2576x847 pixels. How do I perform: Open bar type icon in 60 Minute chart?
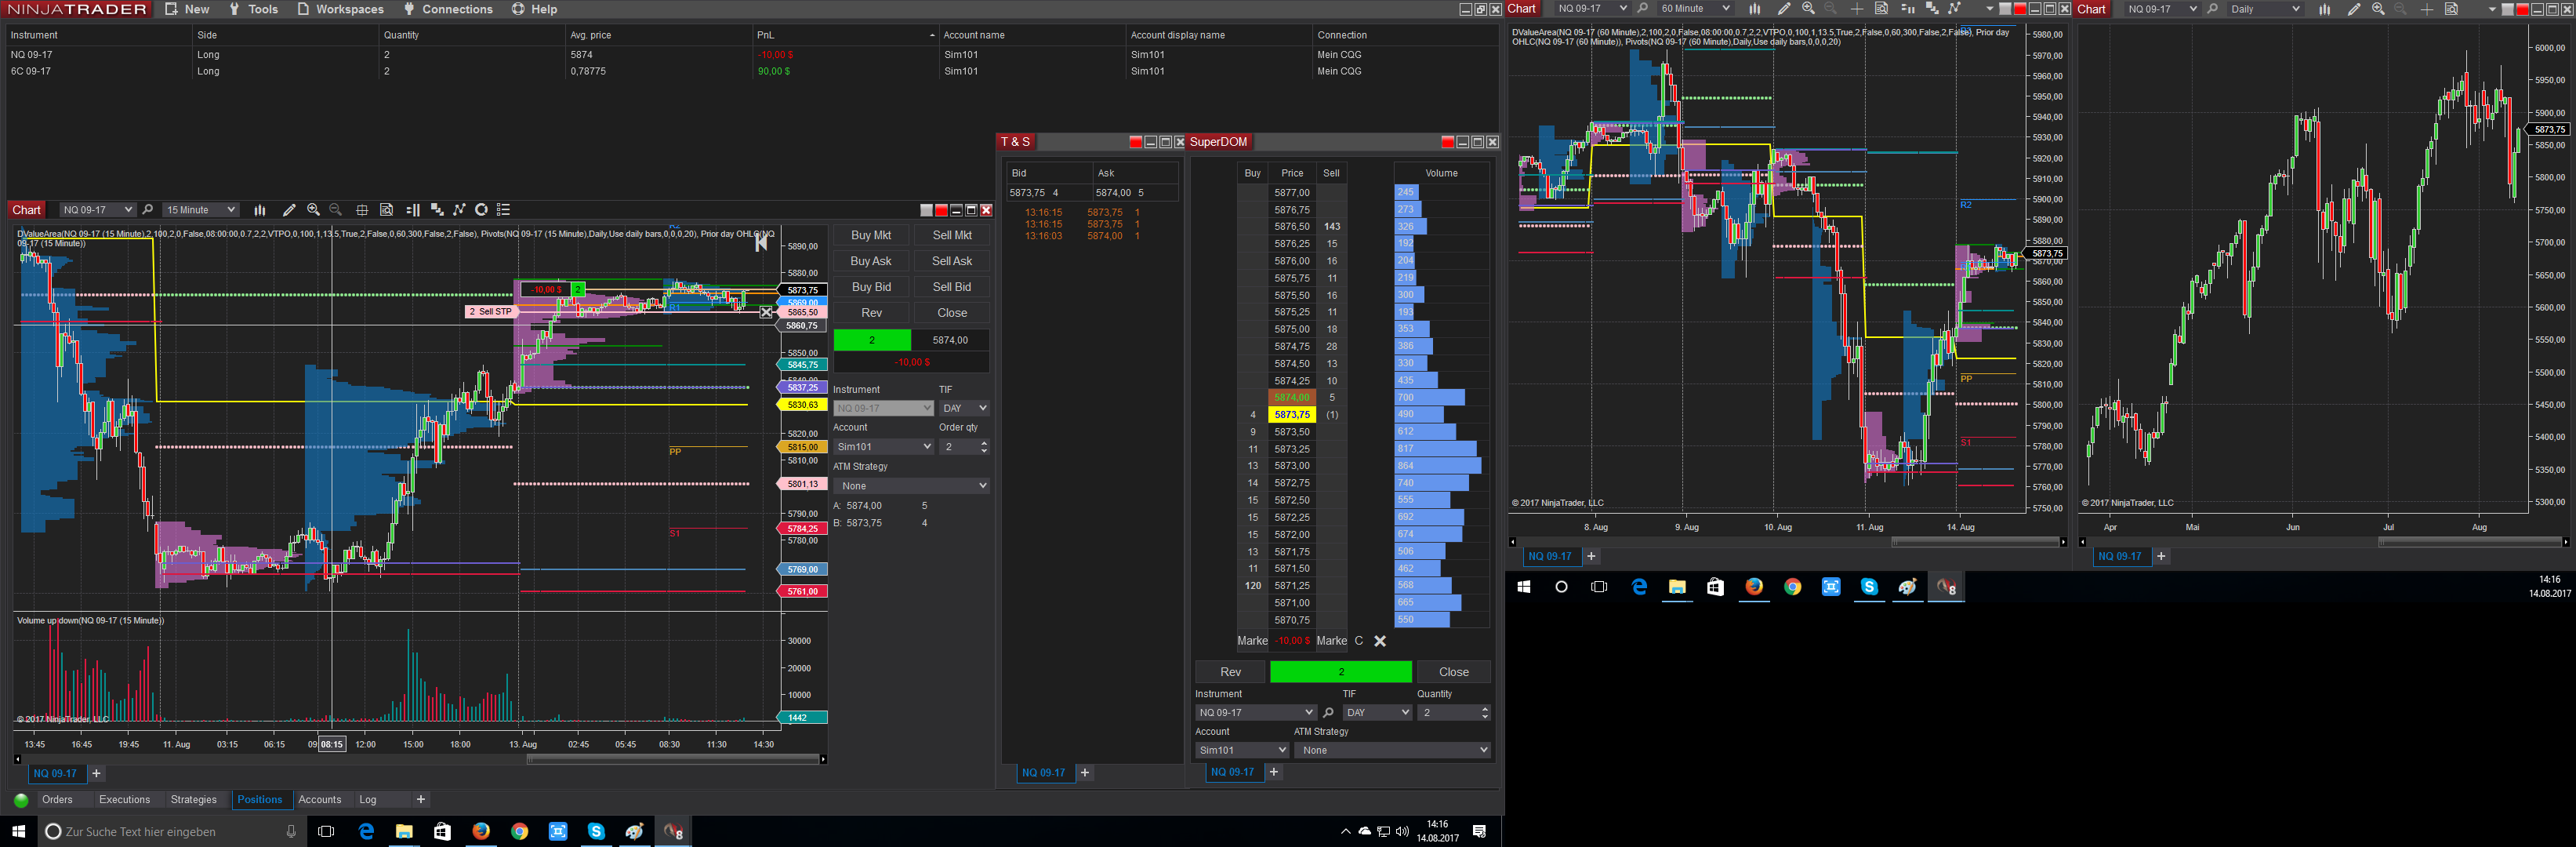tap(1754, 9)
